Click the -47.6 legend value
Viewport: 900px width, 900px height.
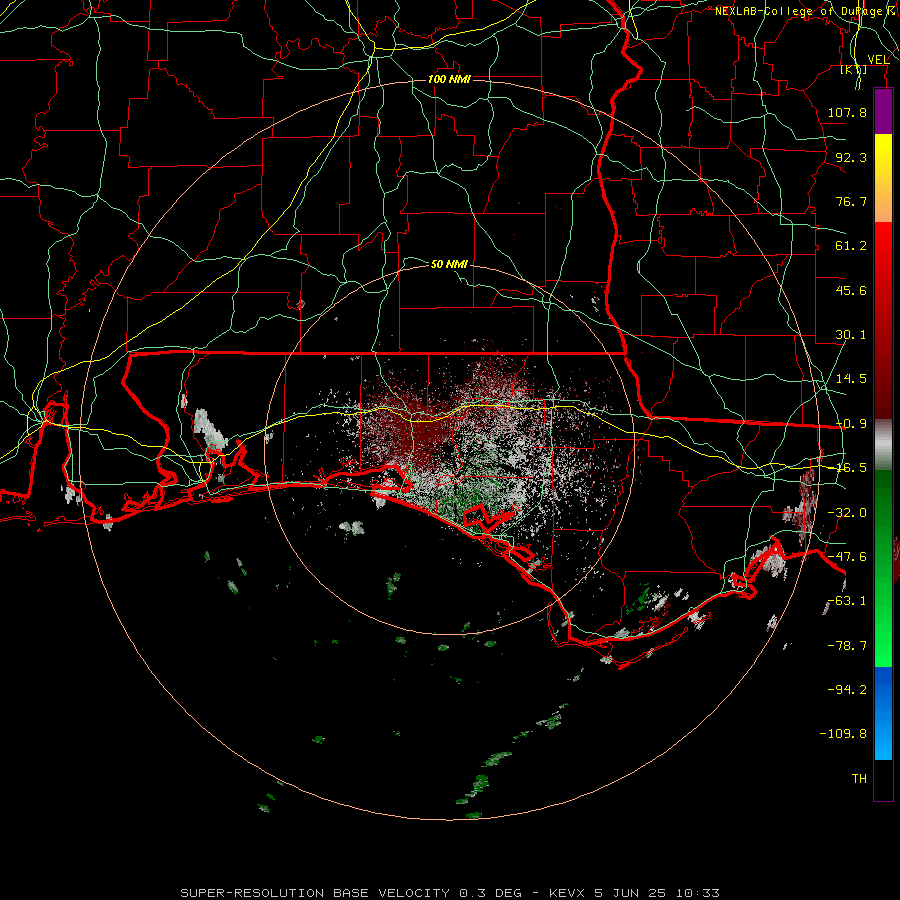point(847,557)
